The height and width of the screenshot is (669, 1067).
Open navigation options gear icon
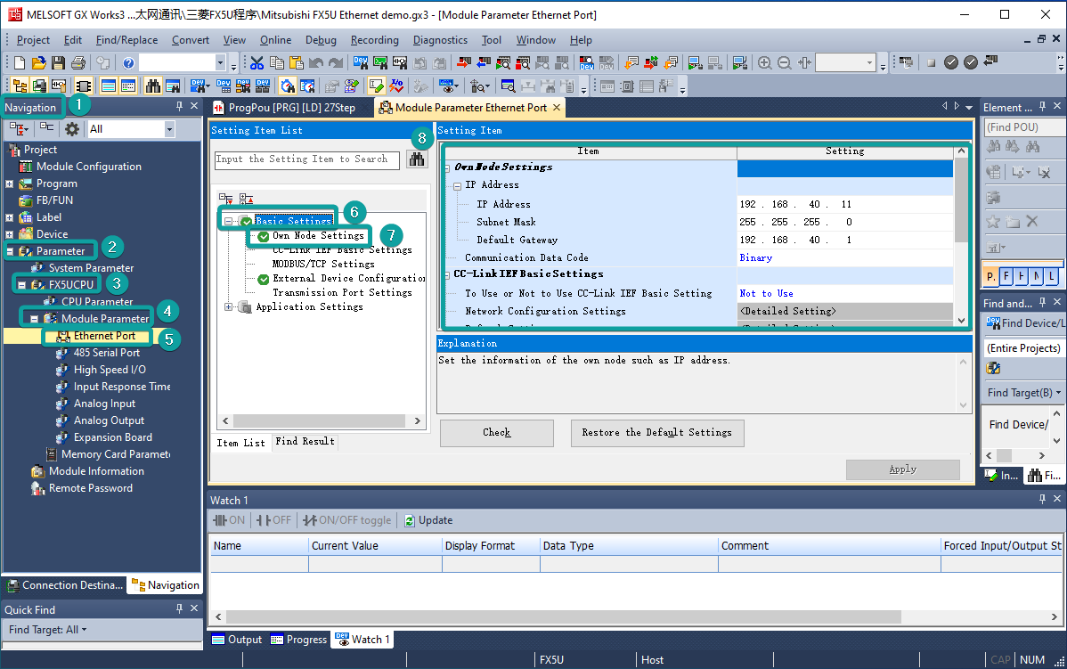click(72, 129)
